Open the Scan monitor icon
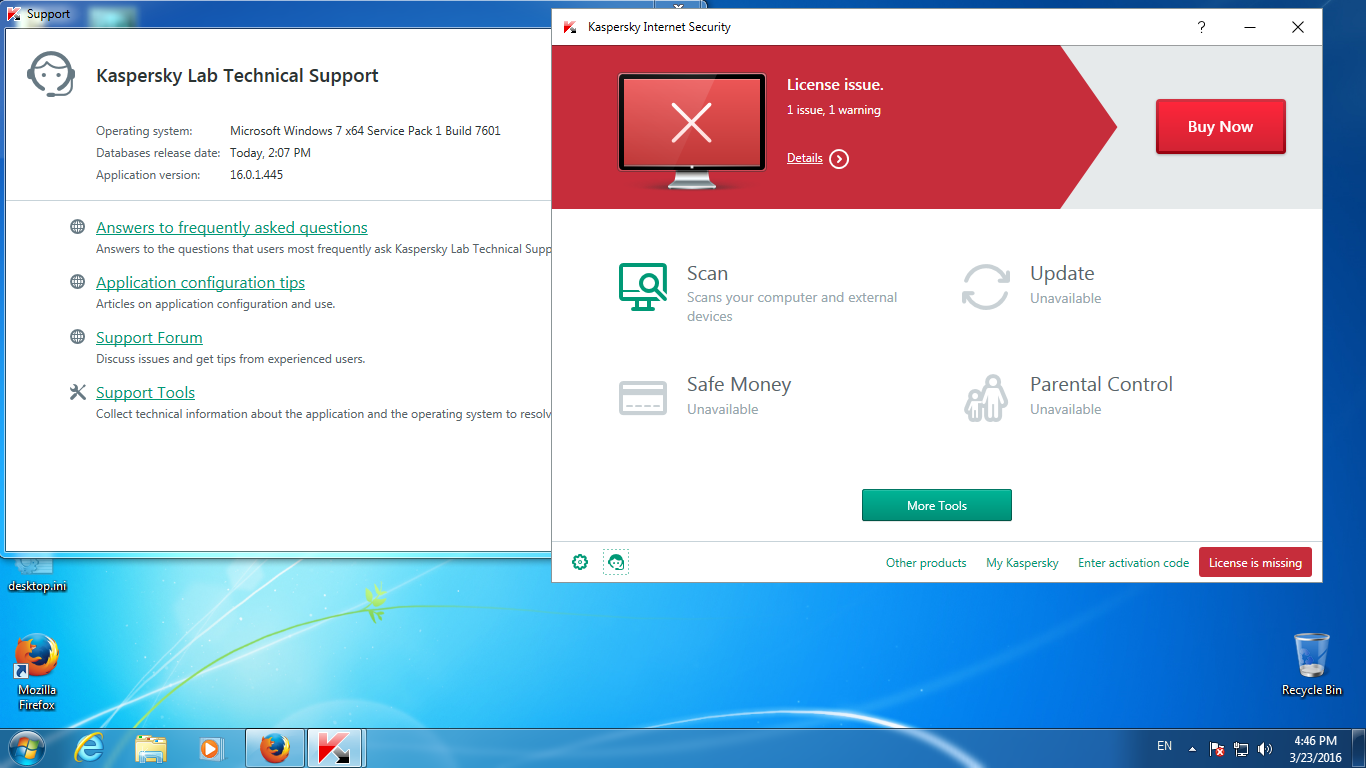 [x=643, y=287]
